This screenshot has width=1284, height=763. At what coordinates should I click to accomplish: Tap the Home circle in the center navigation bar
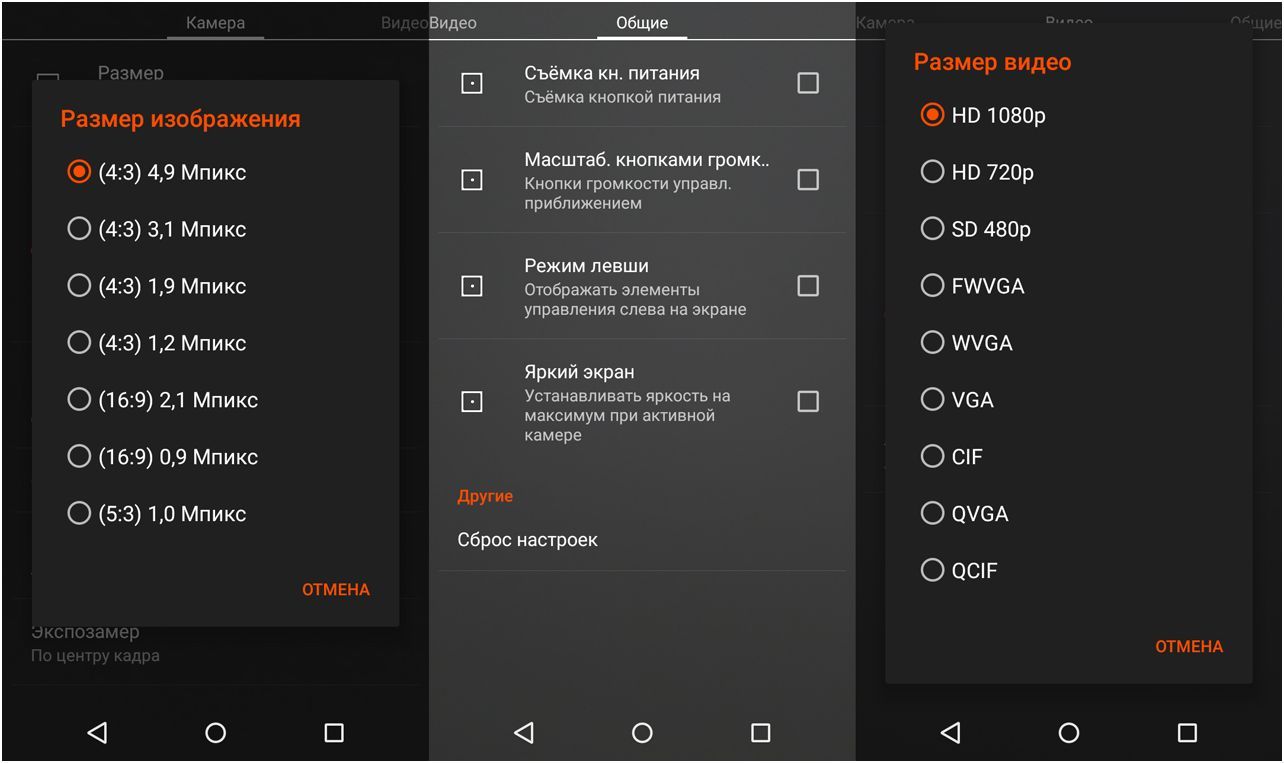coord(641,733)
